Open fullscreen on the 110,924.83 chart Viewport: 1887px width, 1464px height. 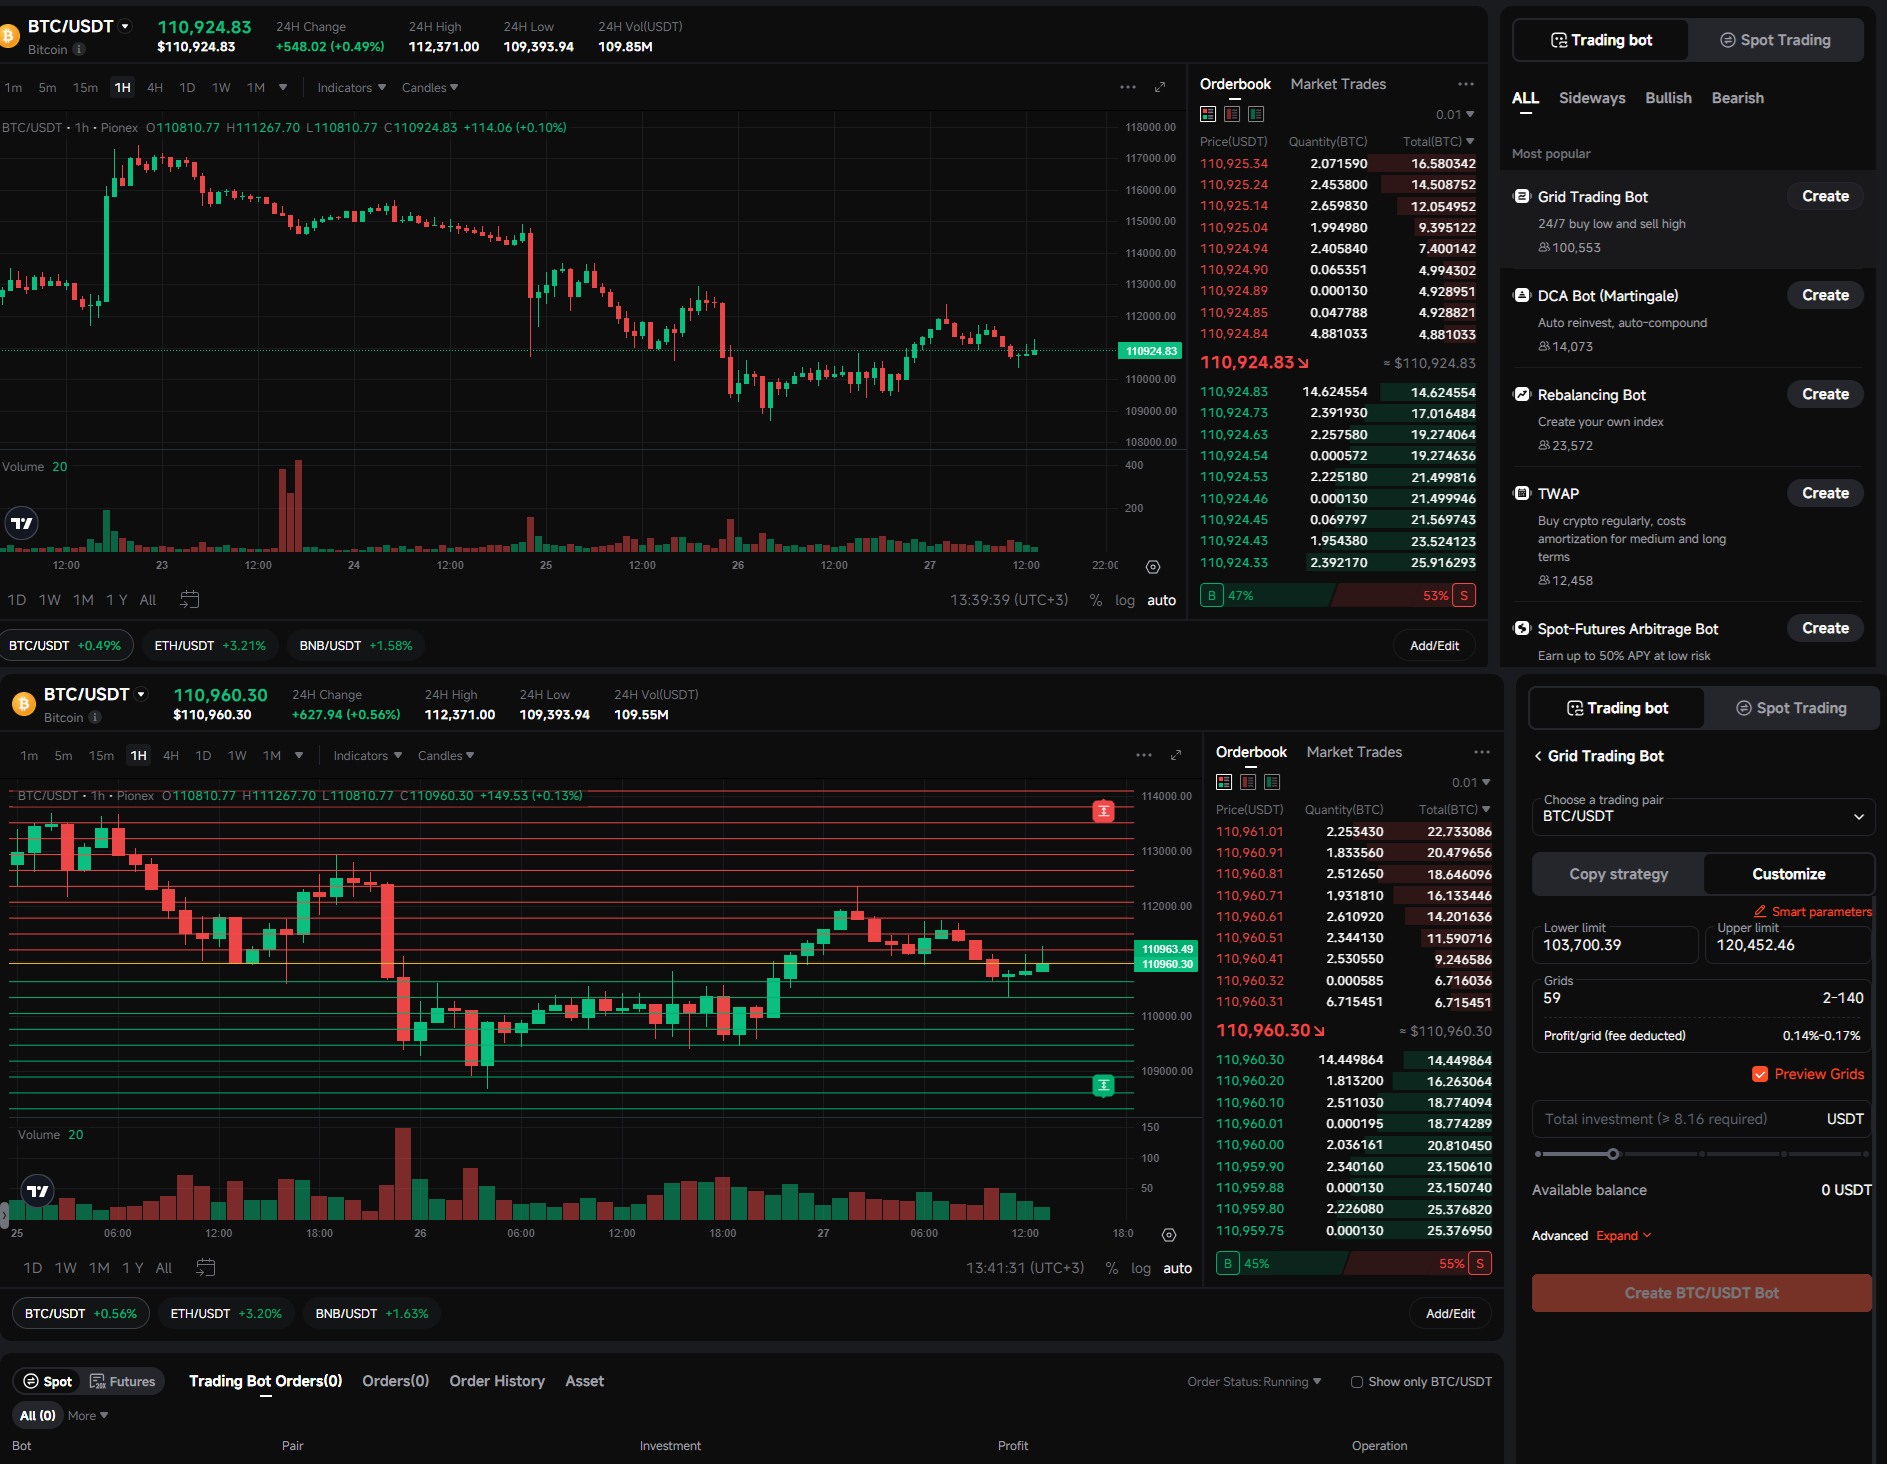1160,88
